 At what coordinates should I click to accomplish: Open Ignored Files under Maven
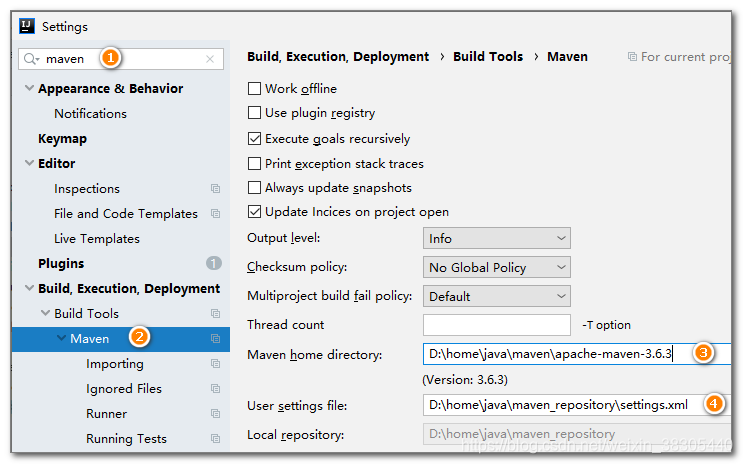coord(124,389)
